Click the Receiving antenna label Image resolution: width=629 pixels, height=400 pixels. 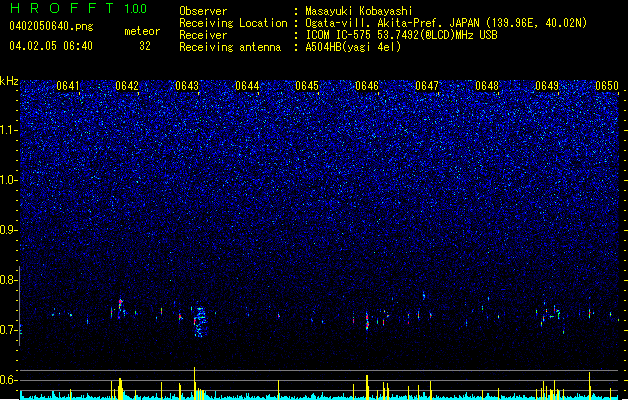(230, 47)
